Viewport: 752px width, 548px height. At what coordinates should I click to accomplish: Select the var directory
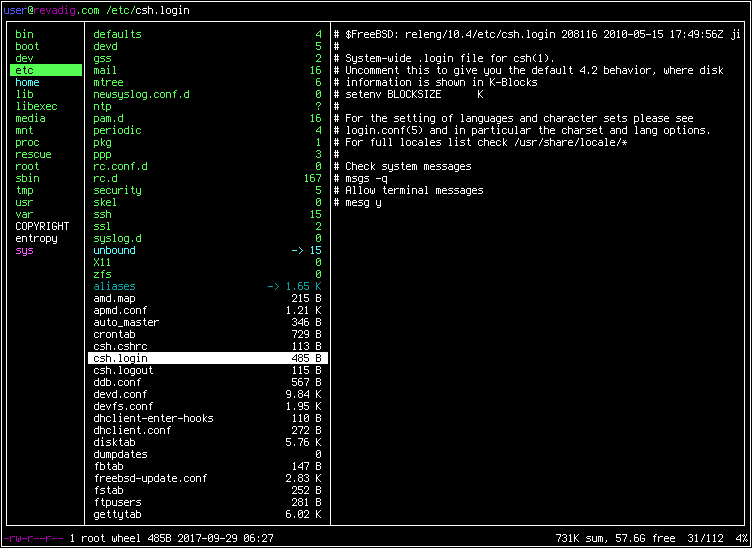pos(24,214)
